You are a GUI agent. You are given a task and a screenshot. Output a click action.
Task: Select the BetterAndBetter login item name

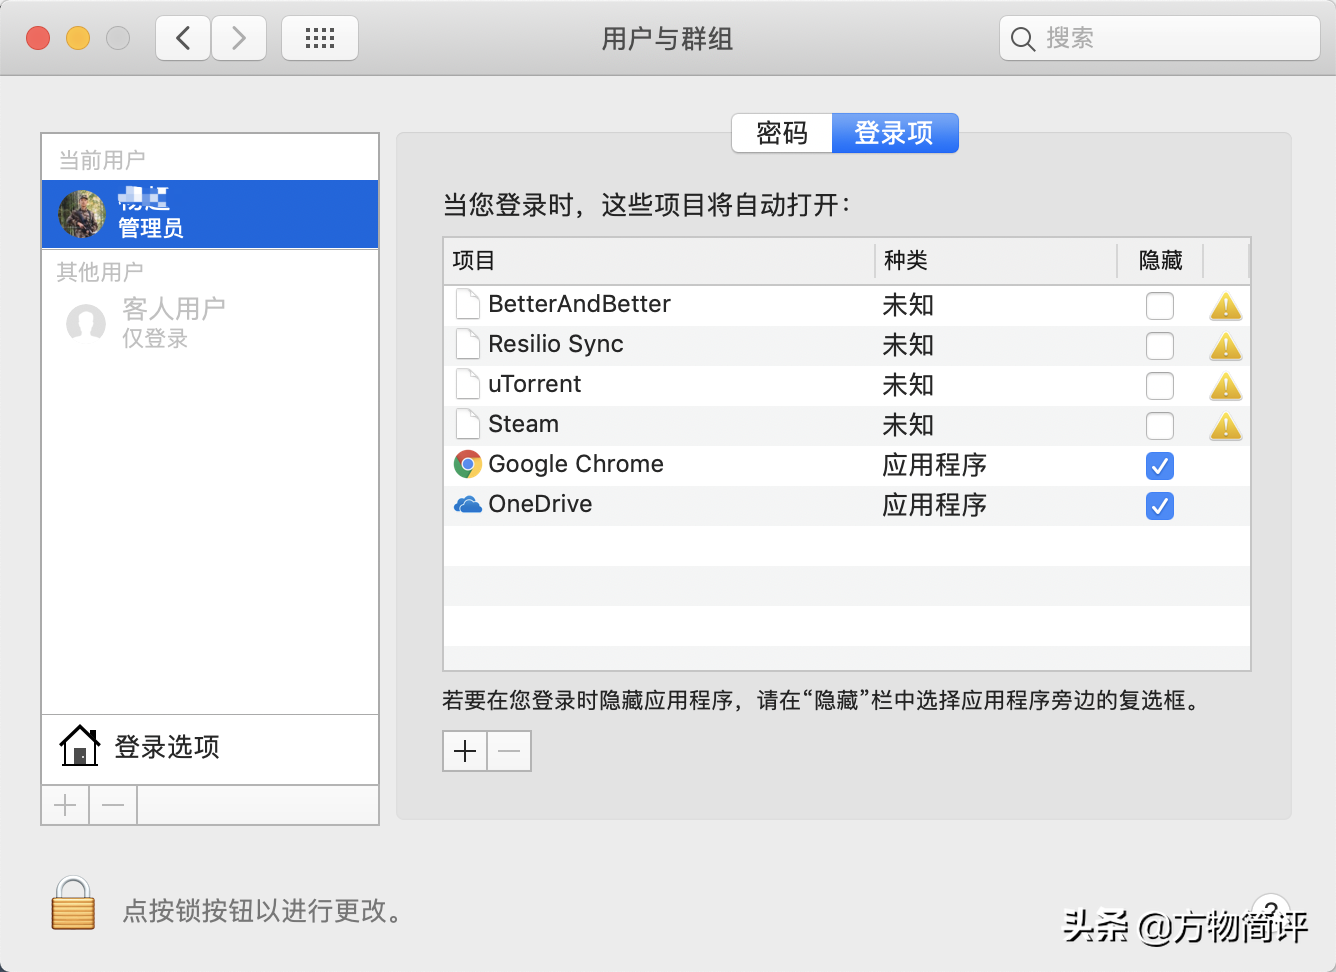(579, 304)
